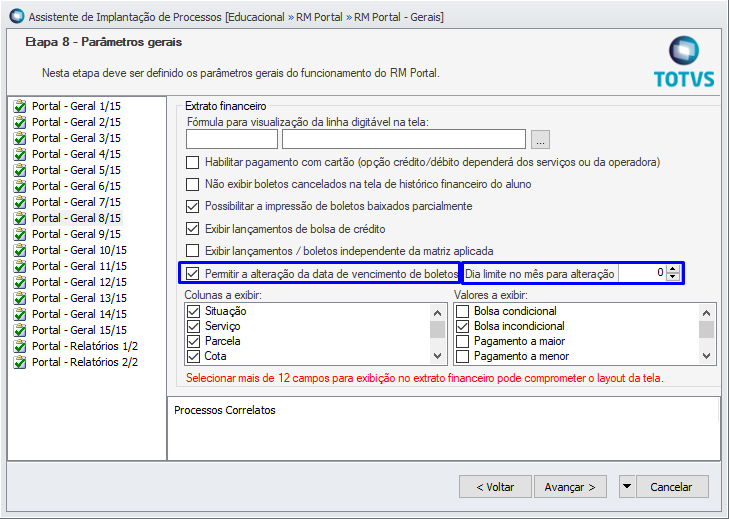Screen dimensions: 729x519
Task: Click the Portal - Geral 1/15 checkmark icon
Action: pyautogui.click(x=19, y=106)
